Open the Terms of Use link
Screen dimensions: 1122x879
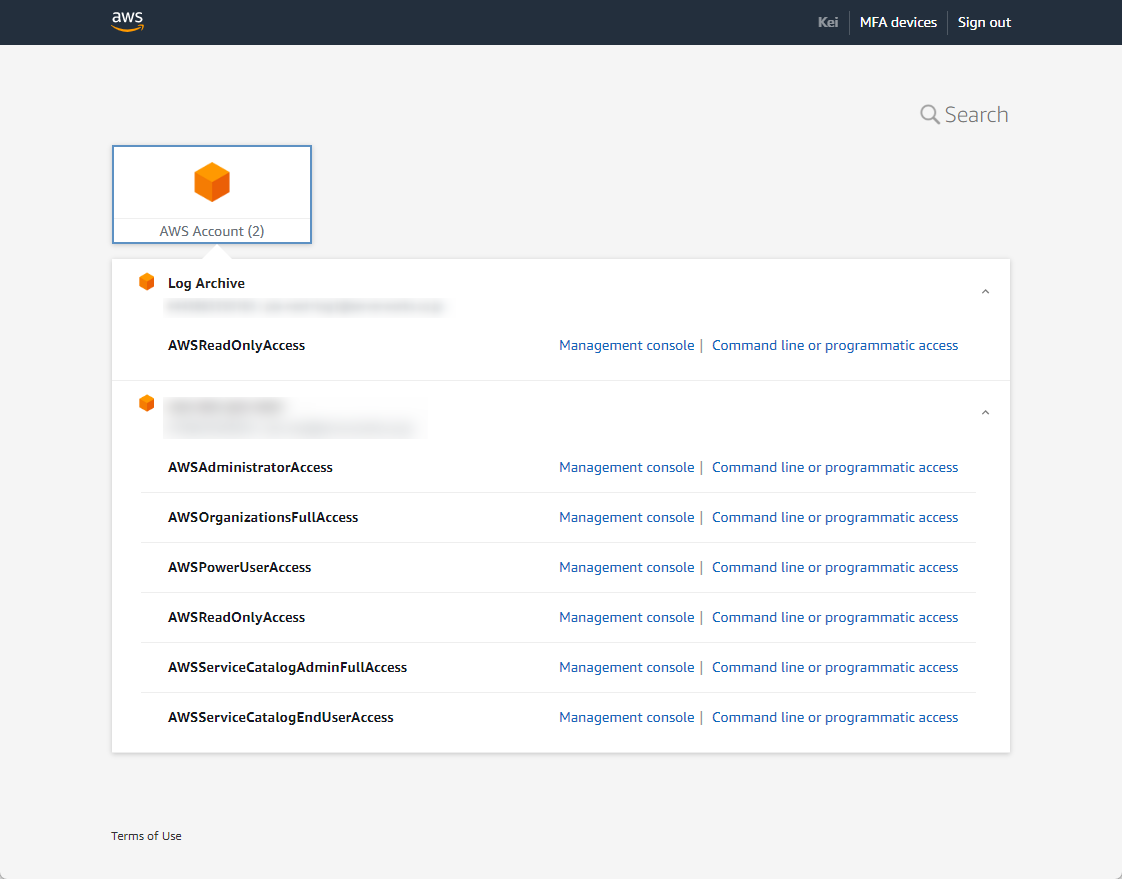tap(146, 835)
